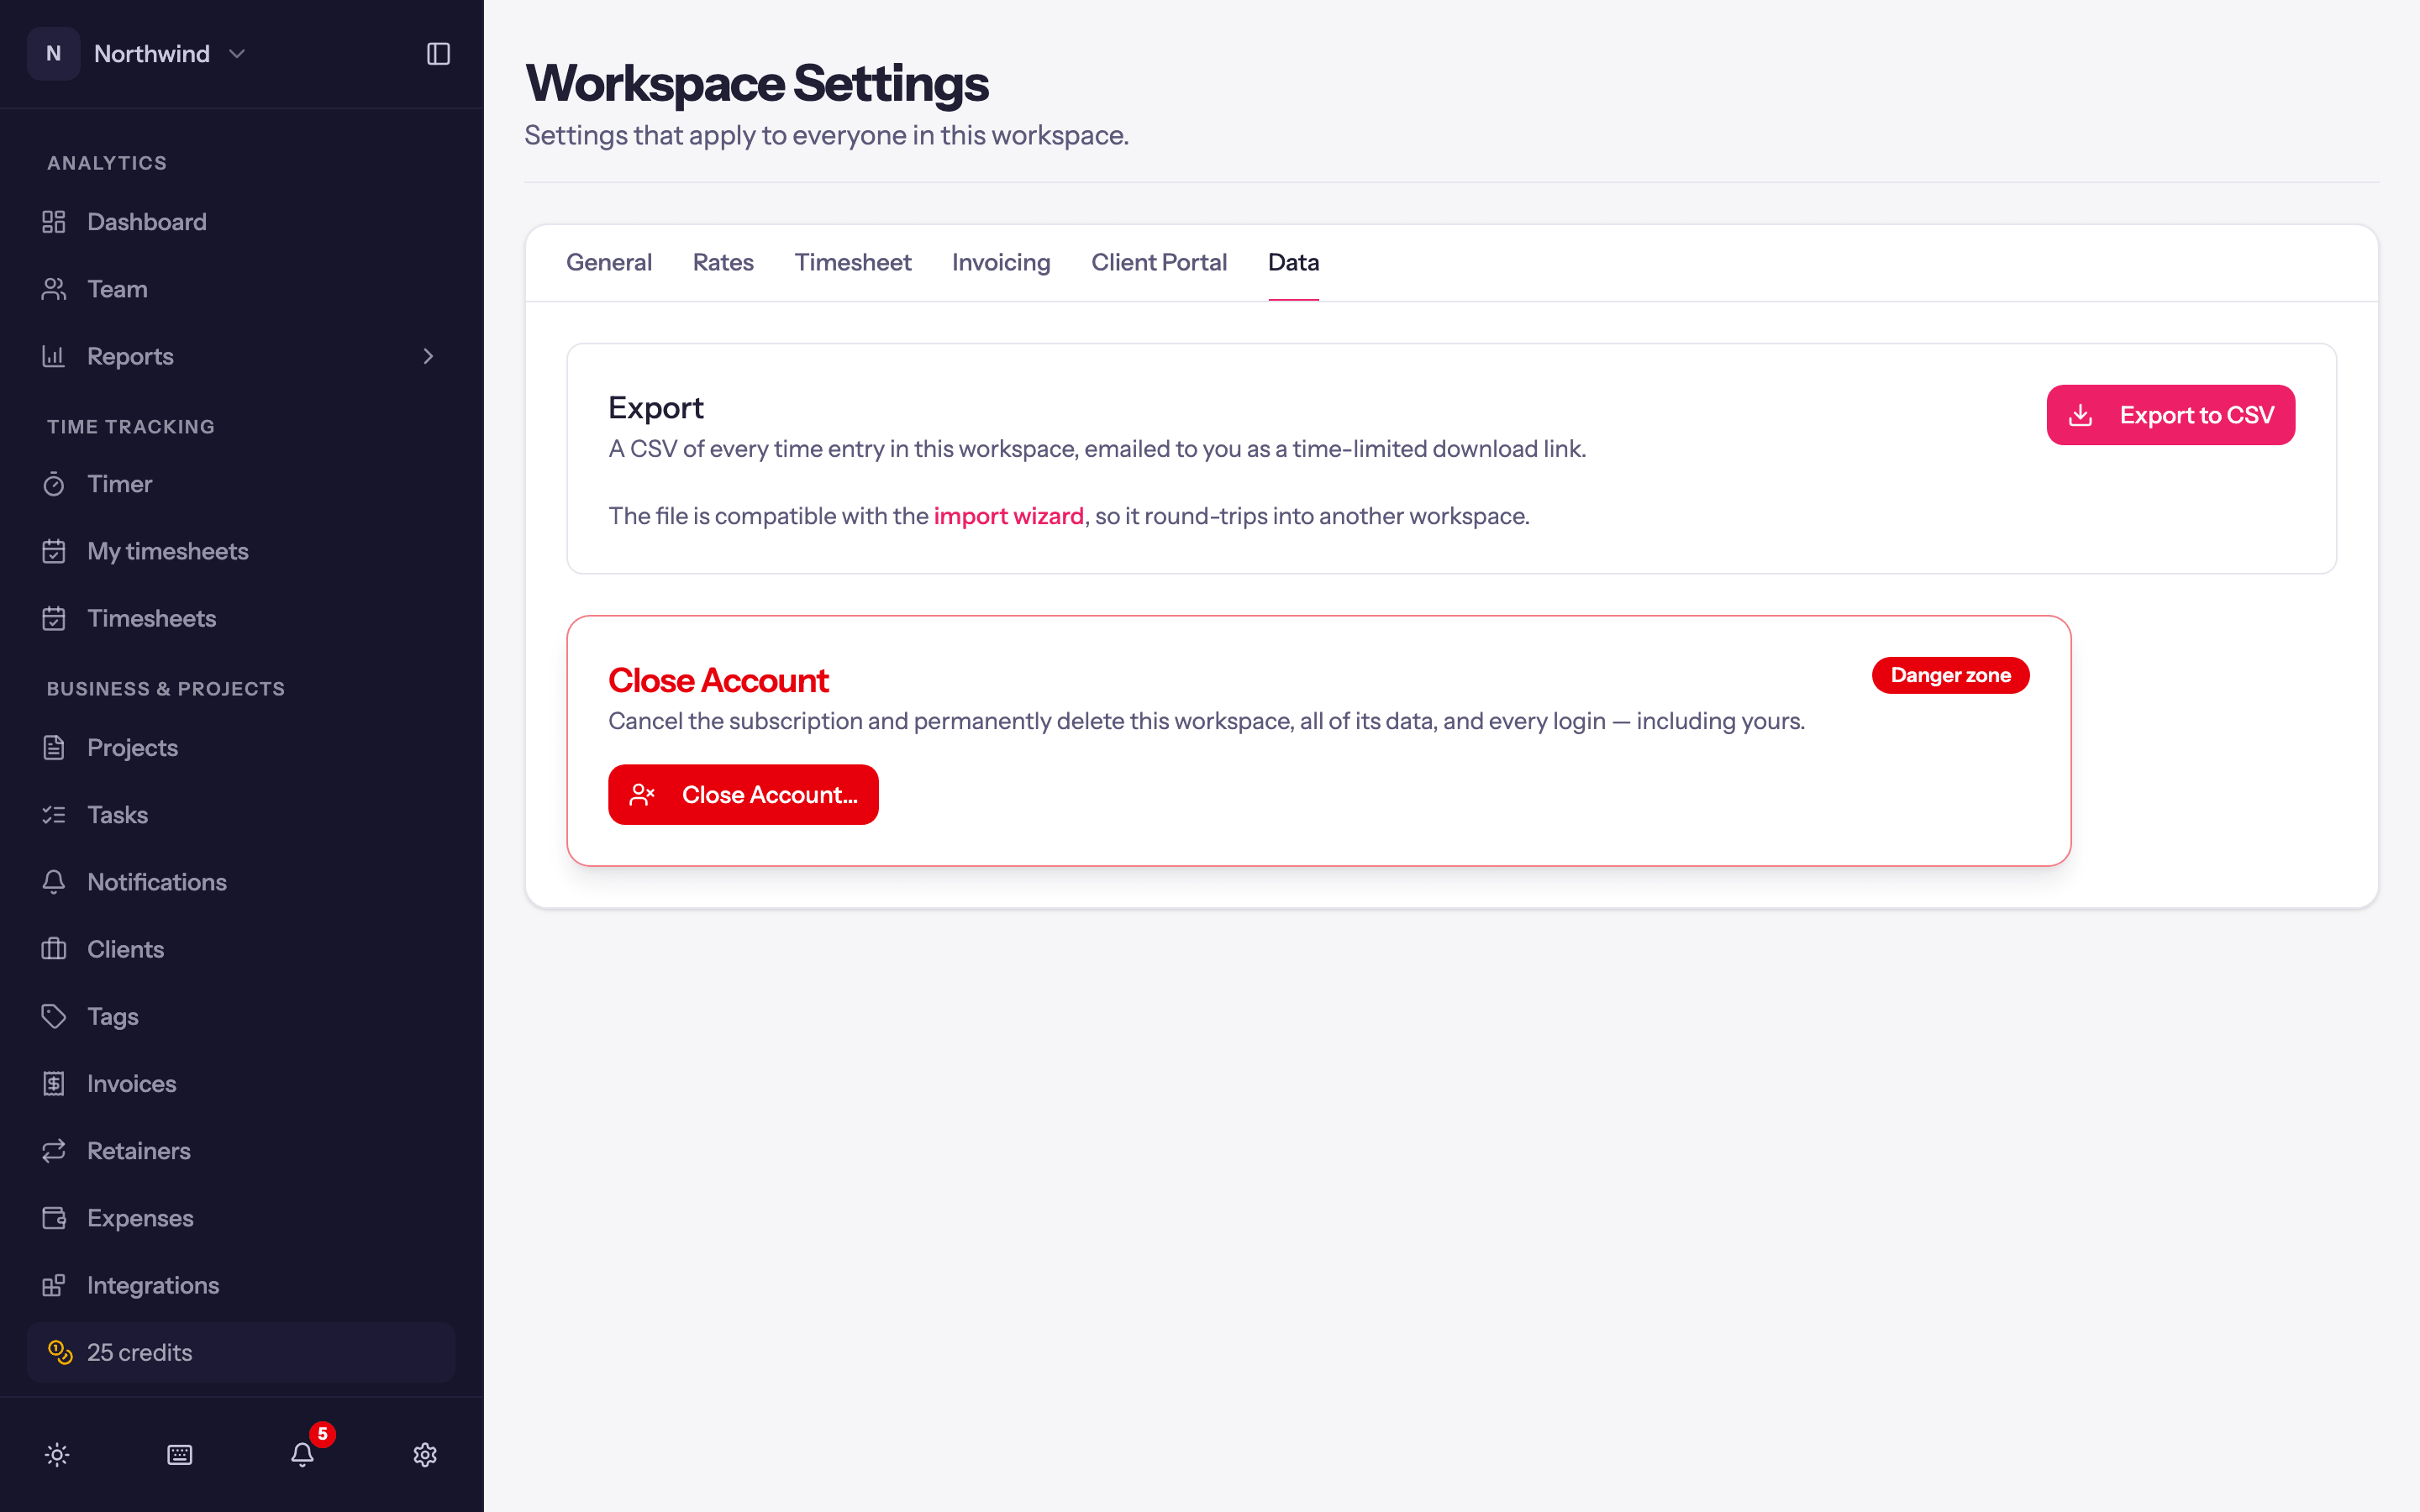Toggle the light/dark theme sun icon
2420x1512 pixels.
(x=57, y=1455)
